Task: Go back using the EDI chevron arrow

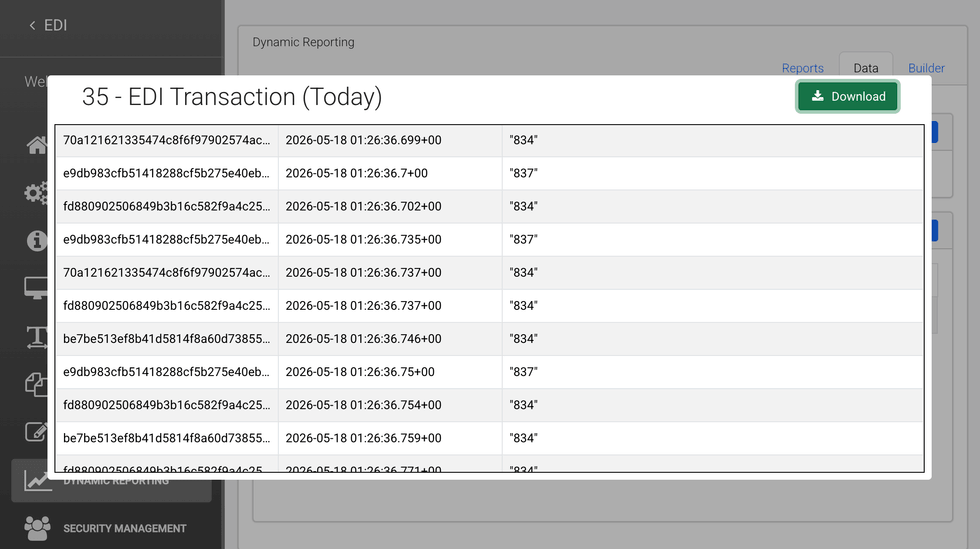Action: pos(32,25)
